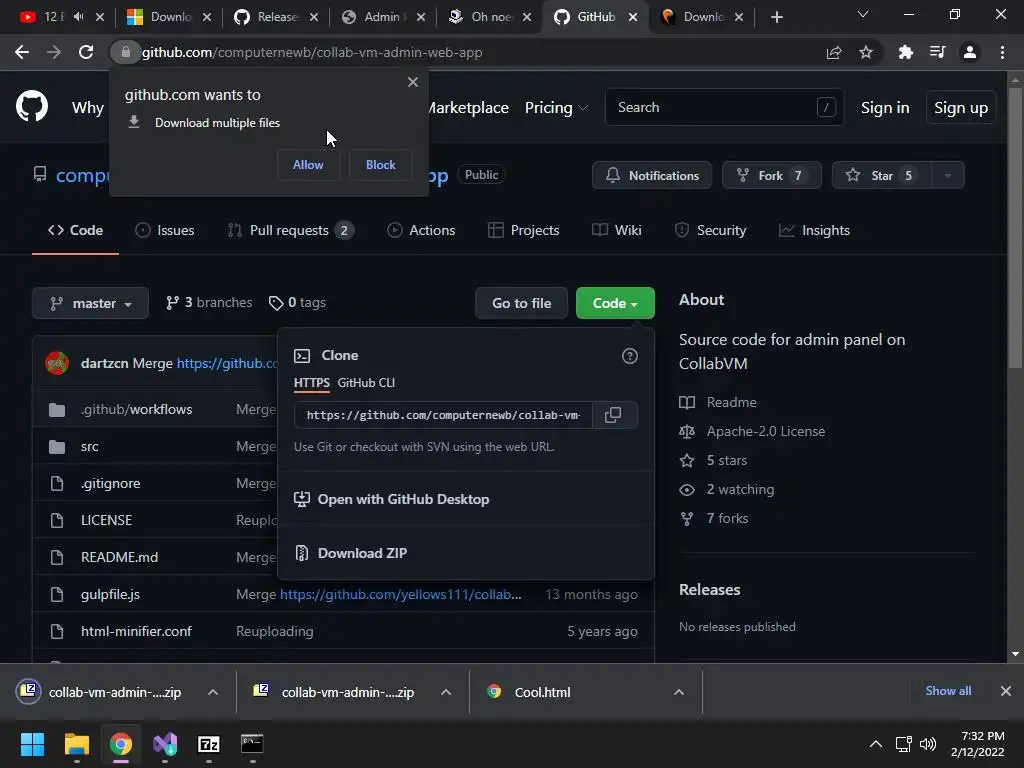The width and height of the screenshot is (1024, 768).
Task: Open the src folder
Action: [x=89, y=447]
